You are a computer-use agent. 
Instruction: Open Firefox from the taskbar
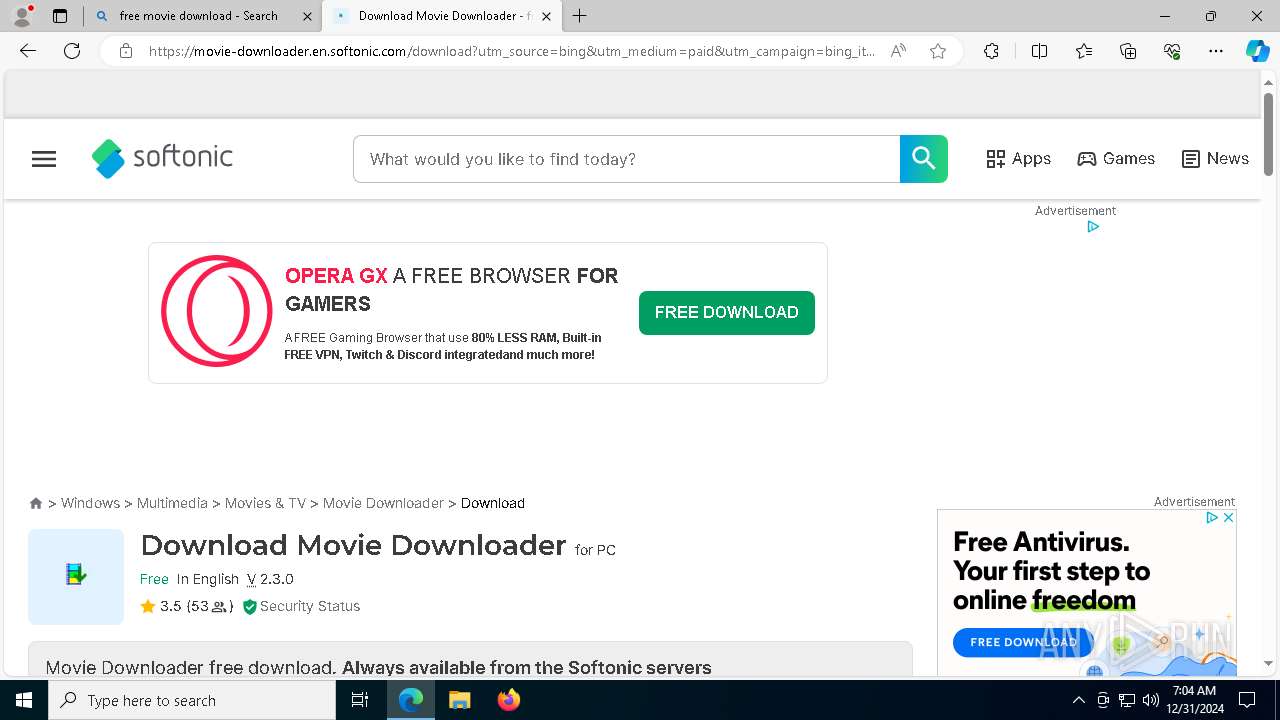509,700
